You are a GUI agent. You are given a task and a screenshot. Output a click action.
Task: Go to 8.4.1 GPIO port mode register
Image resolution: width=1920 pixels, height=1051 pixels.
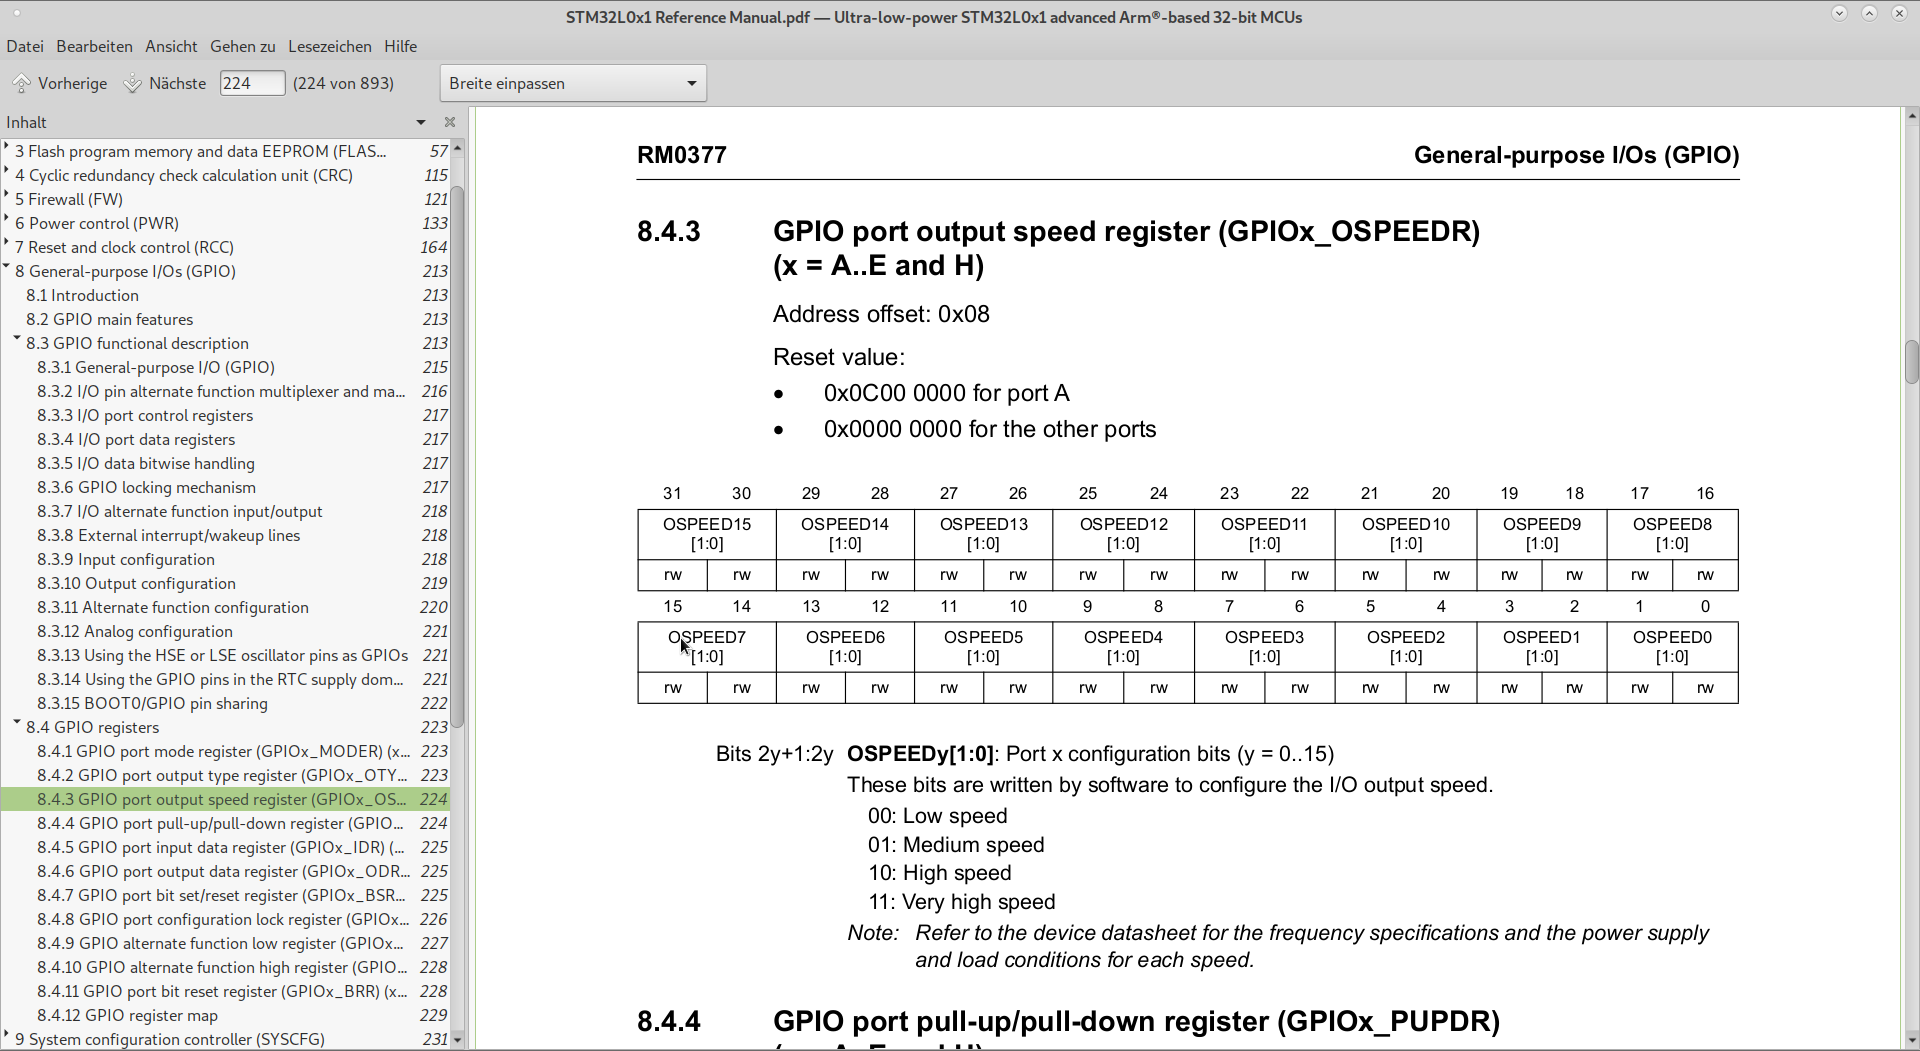tap(225, 751)
